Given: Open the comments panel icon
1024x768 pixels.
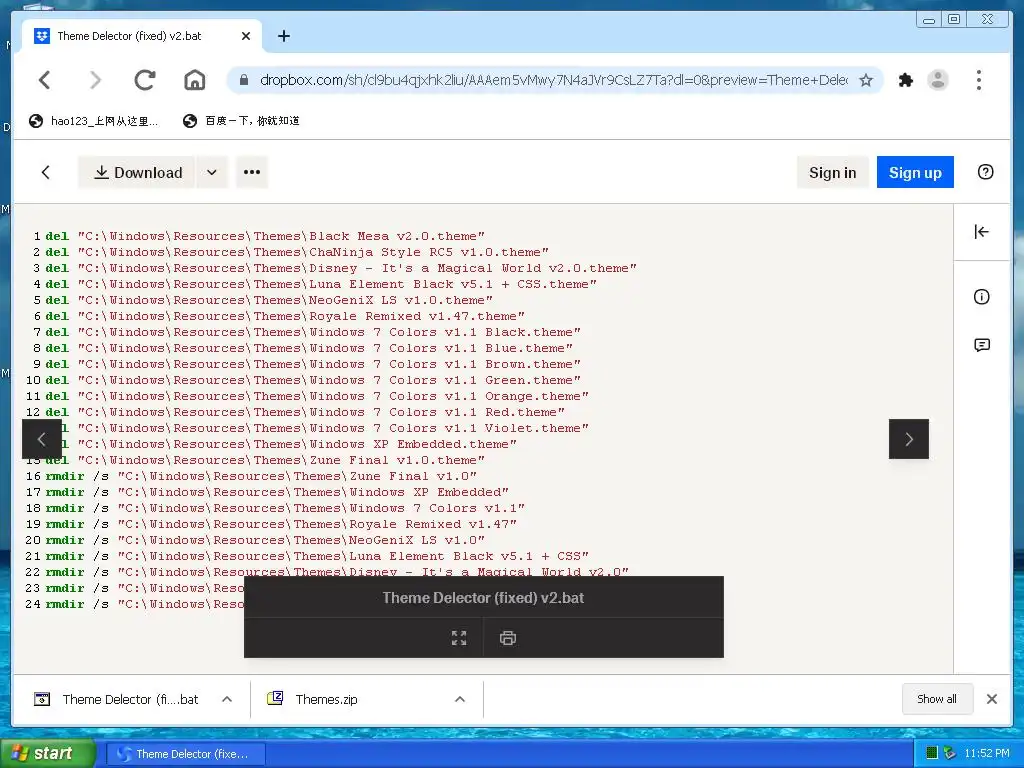Looking at the screenshot, I should click(982, 345).
